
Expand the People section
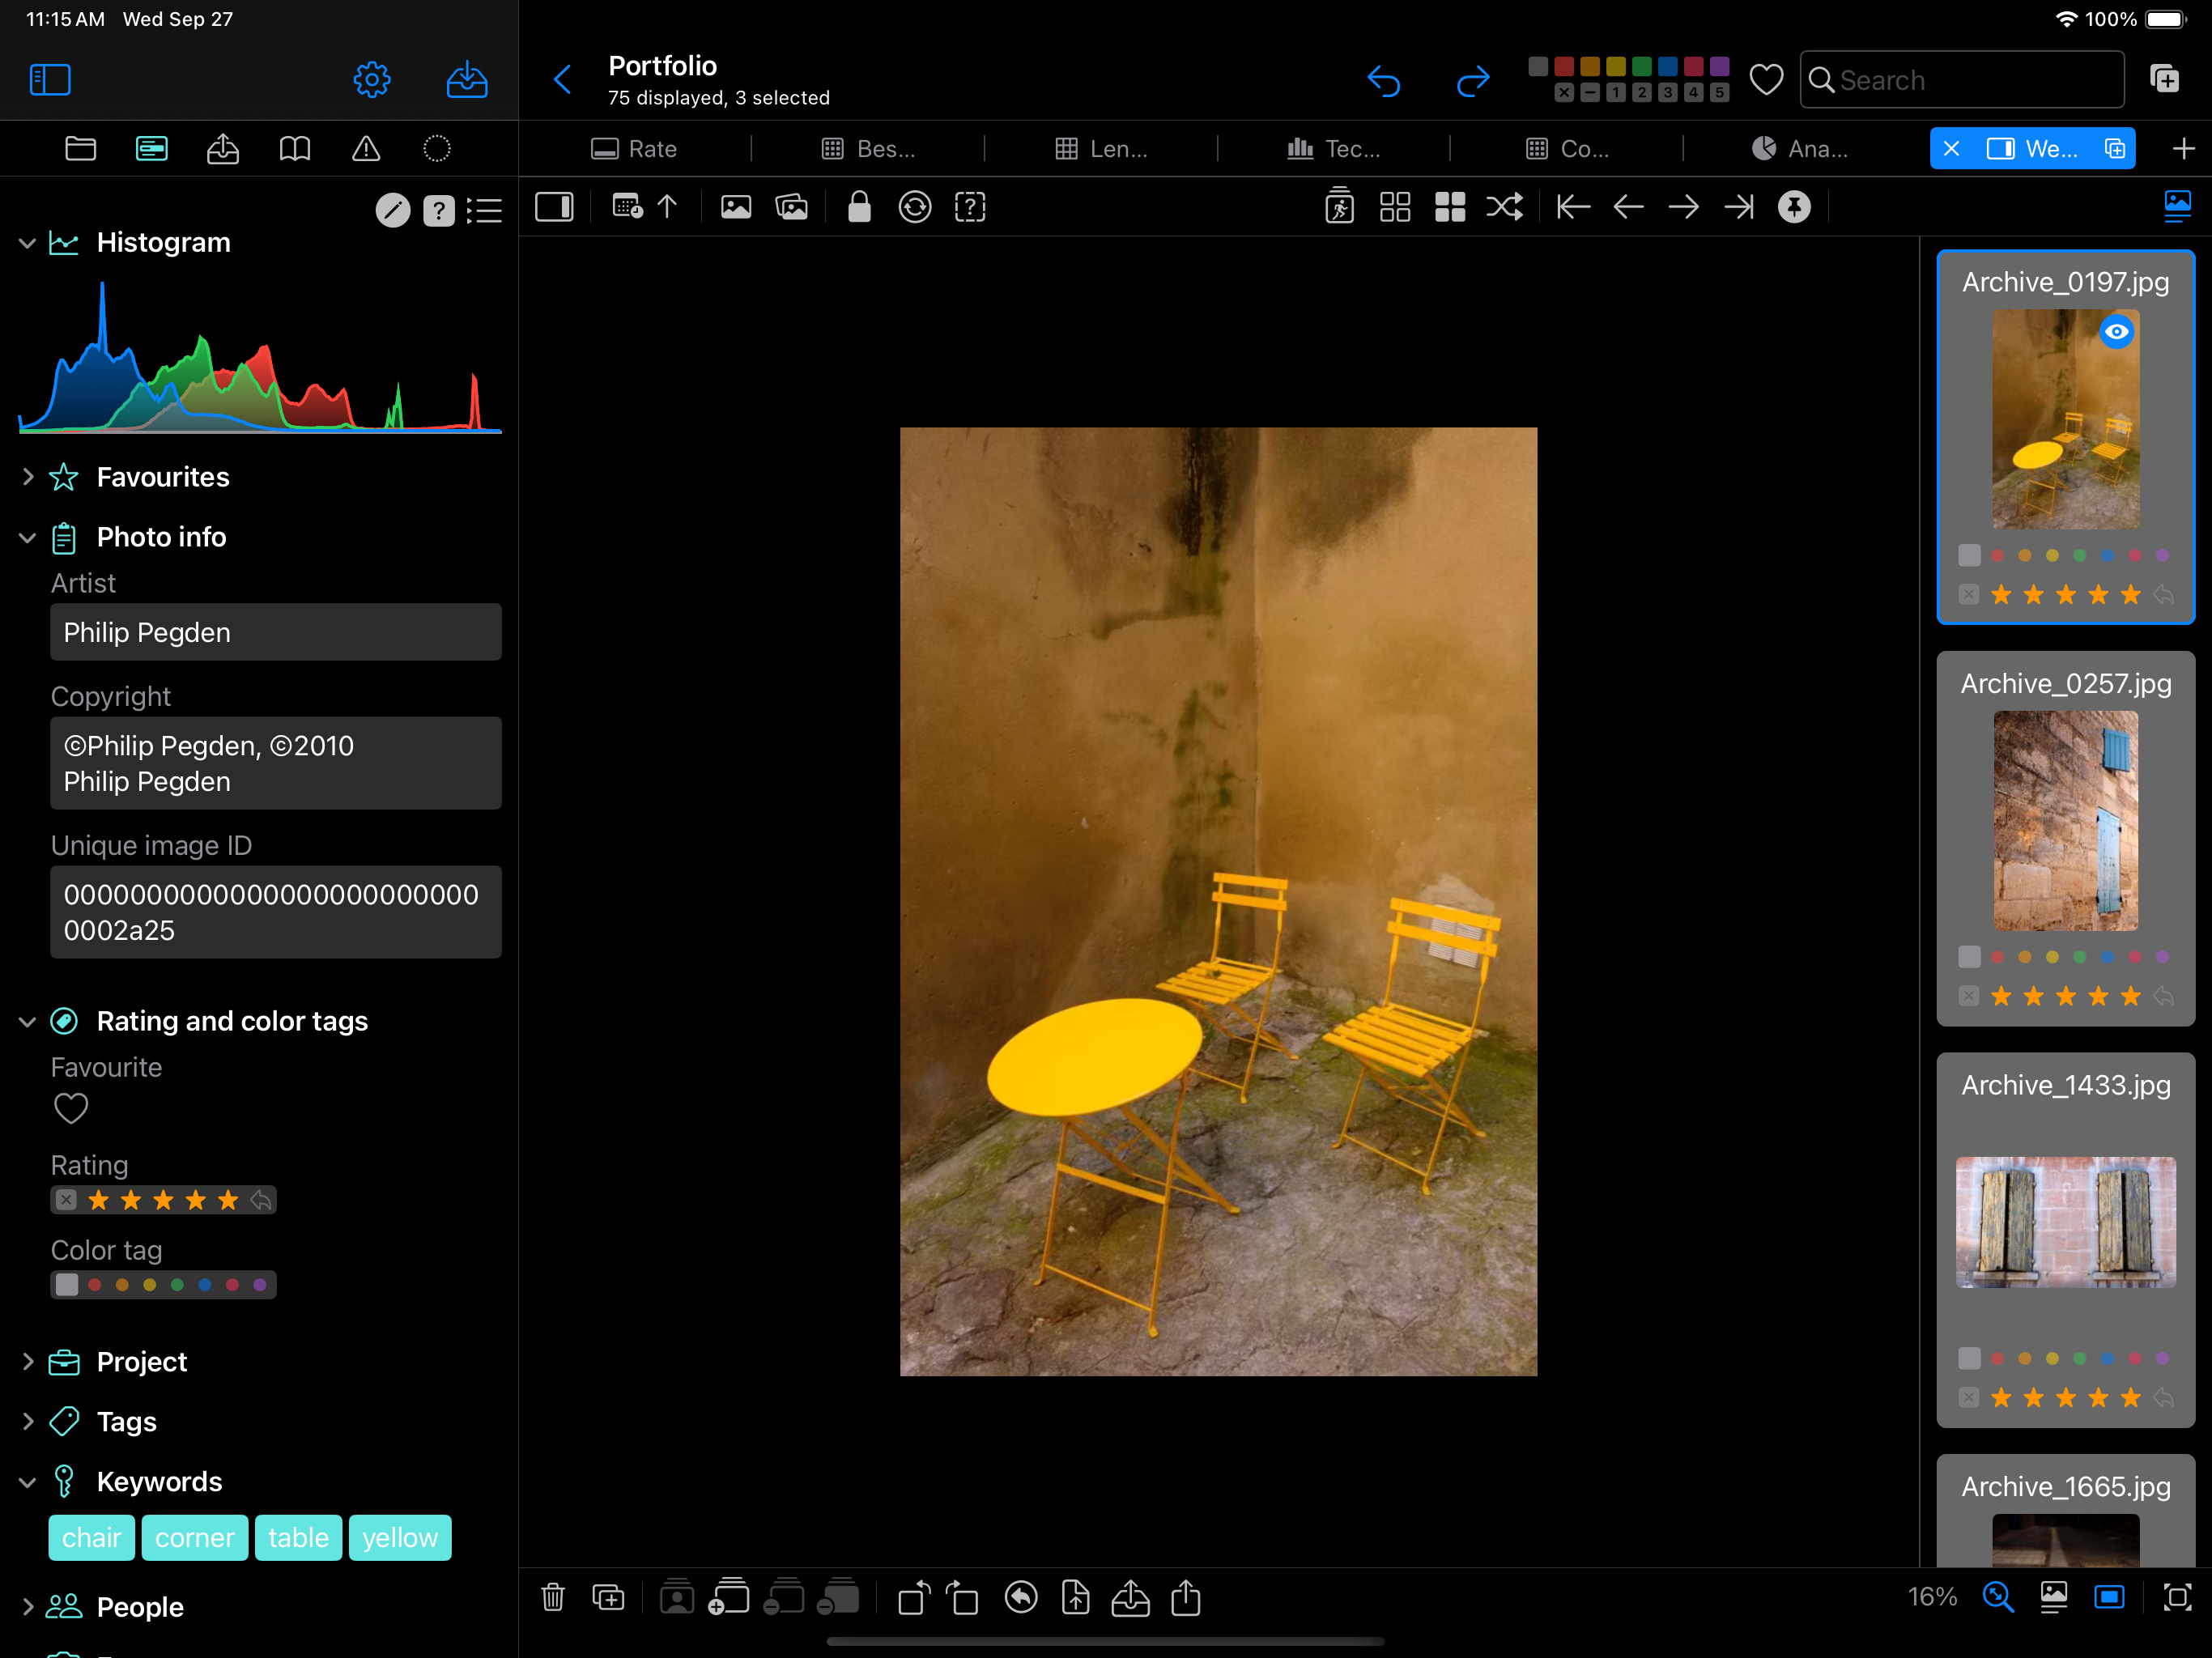[x=28, y=1607]
